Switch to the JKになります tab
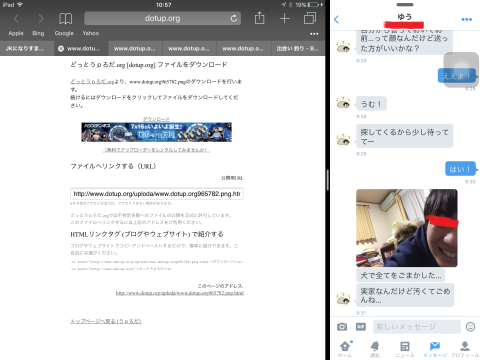480x360 pixels. (27, 49)
